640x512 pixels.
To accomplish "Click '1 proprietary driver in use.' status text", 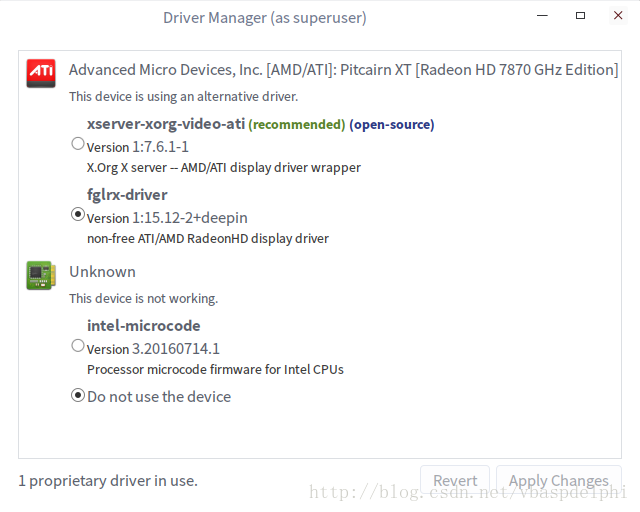I will click(108, 481).
